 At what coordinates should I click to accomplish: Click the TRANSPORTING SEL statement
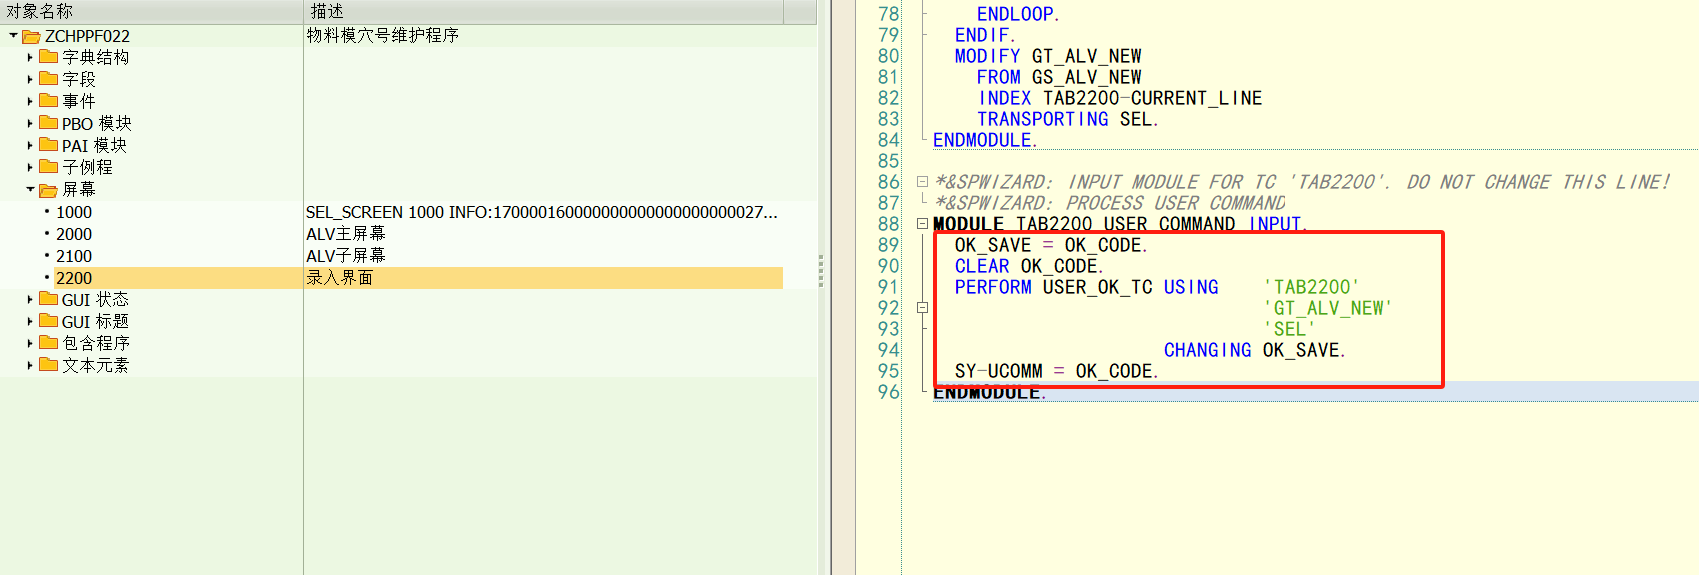1067,119
